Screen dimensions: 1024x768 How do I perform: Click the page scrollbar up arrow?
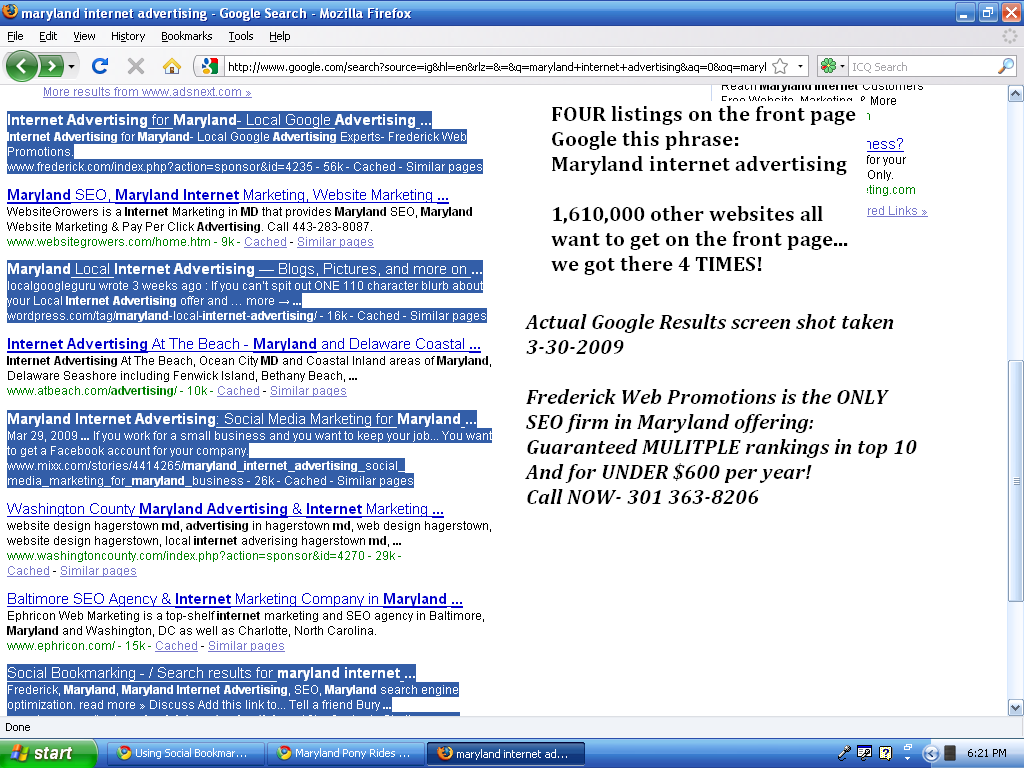point(1016,94)
